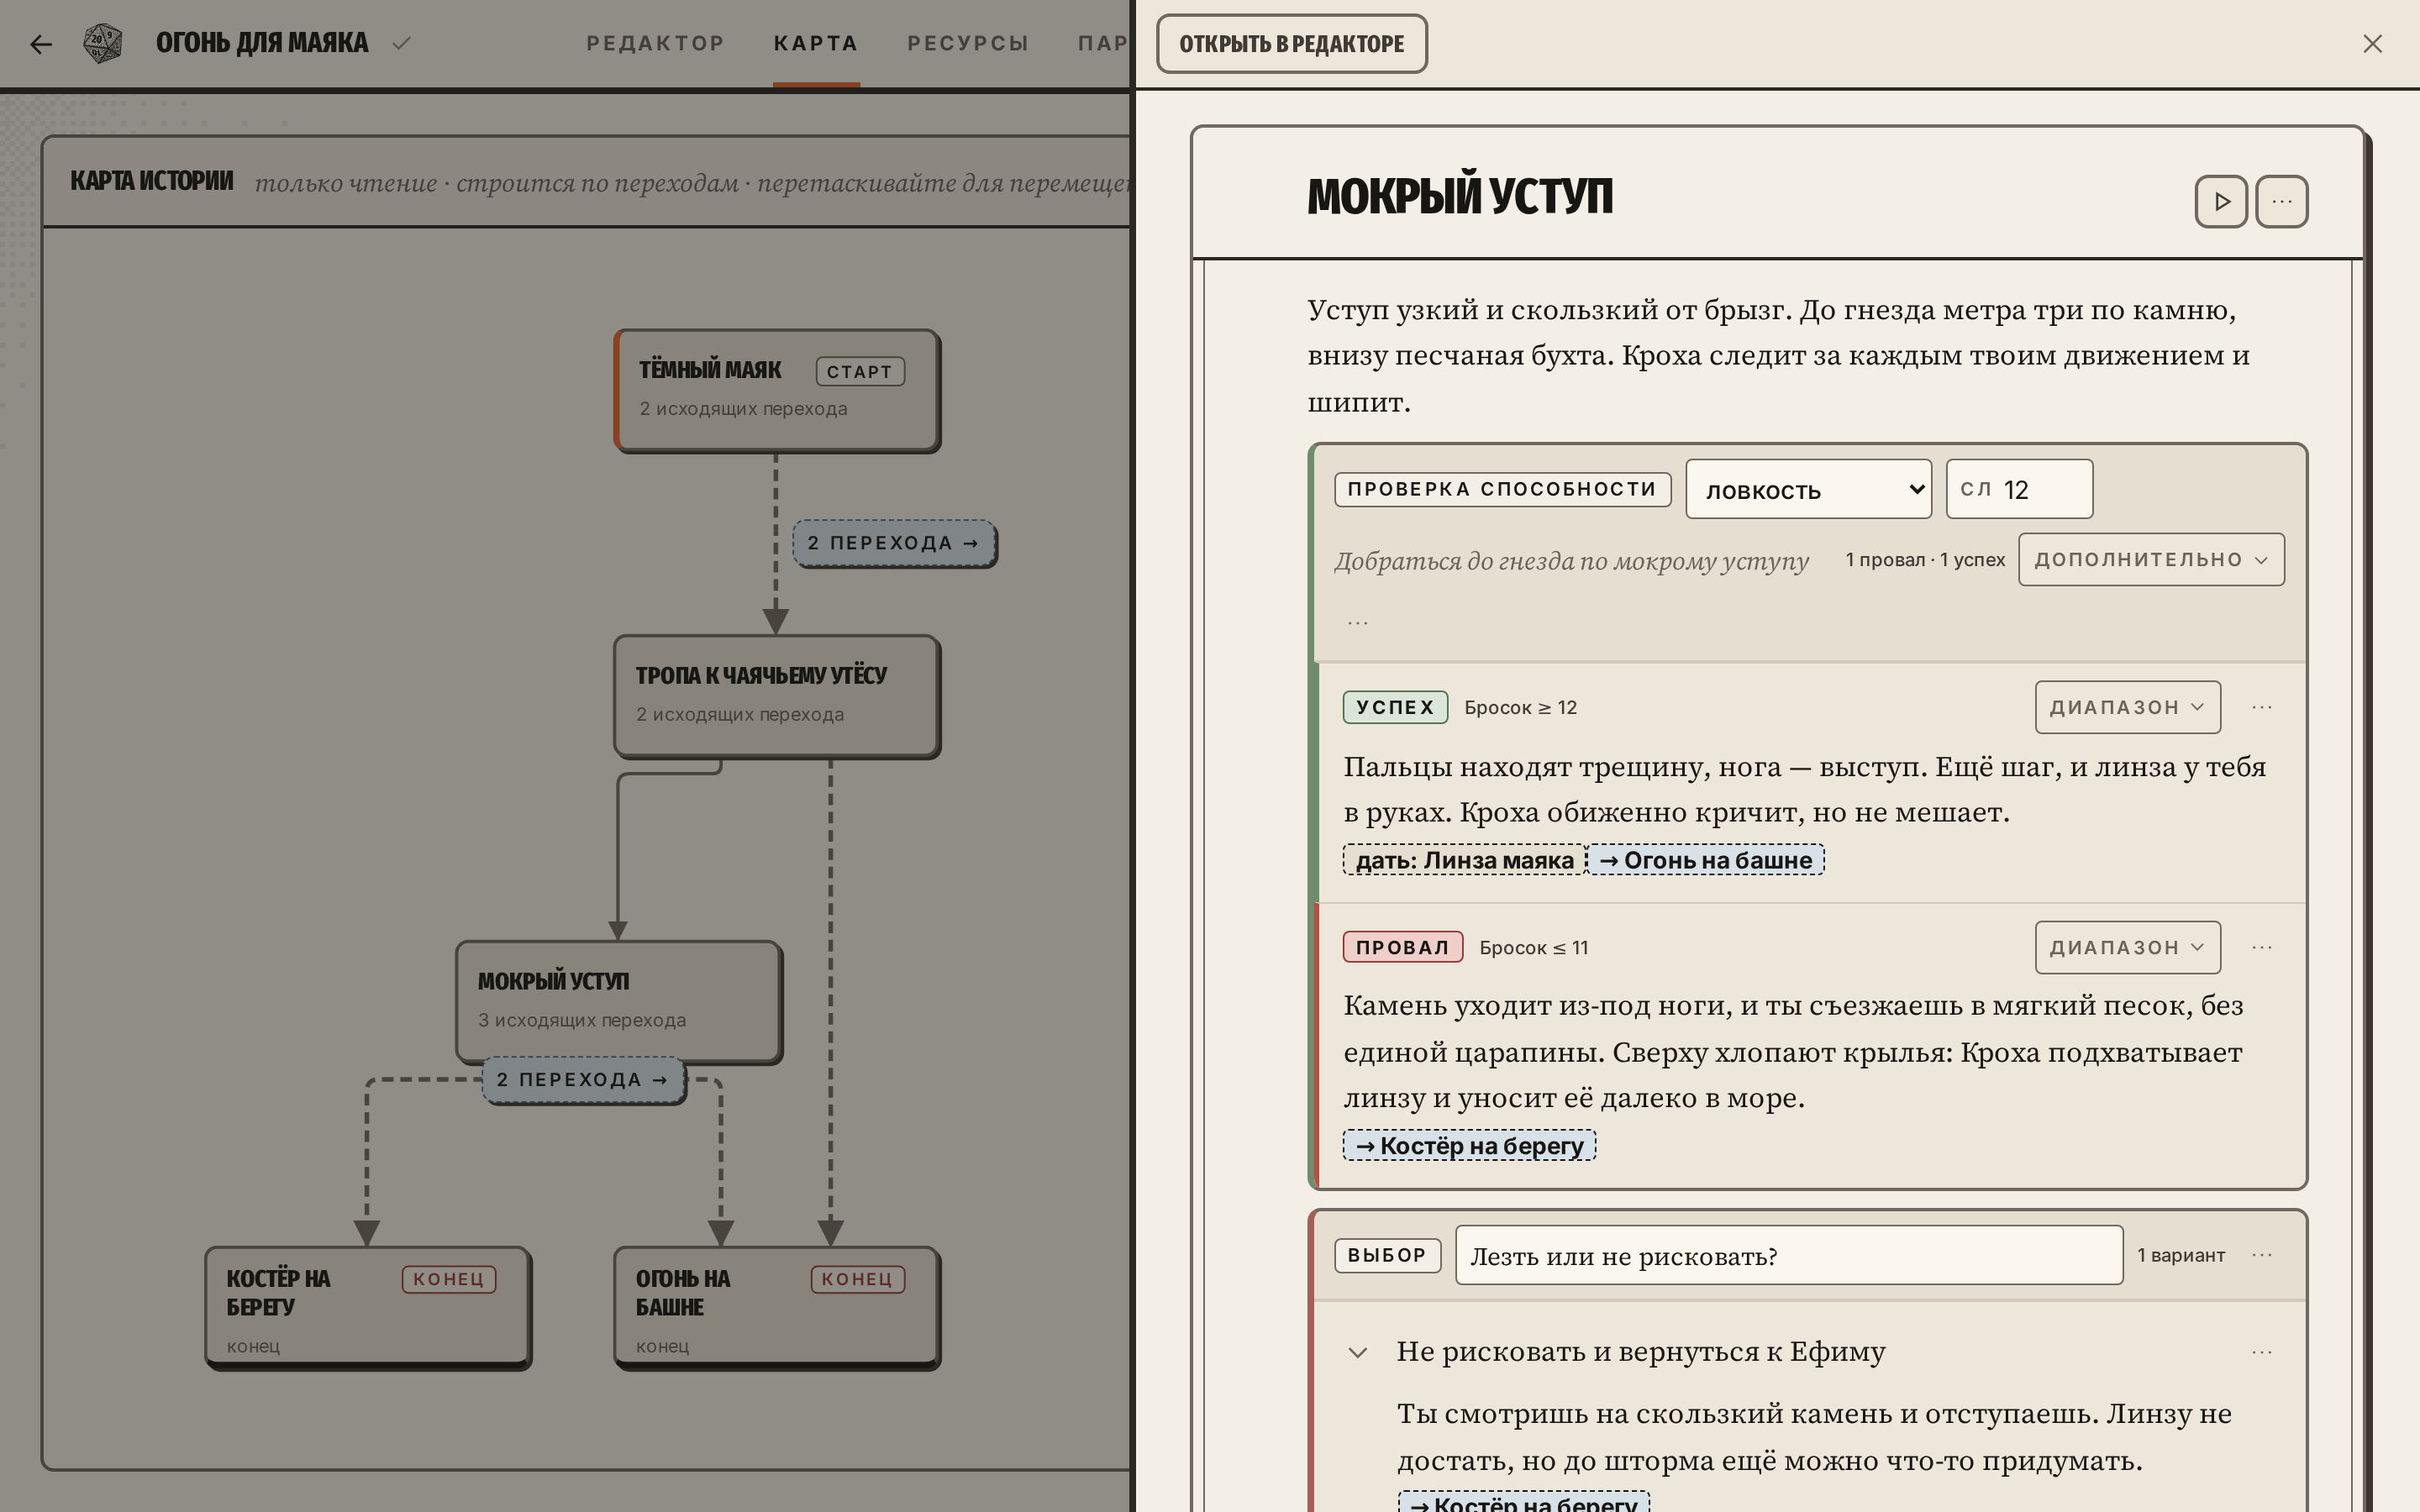Image resolution: width=2420 pixels, height=1512 pixels.
Task: Select the Огонь на башне end node
Action: [777, 1306]
